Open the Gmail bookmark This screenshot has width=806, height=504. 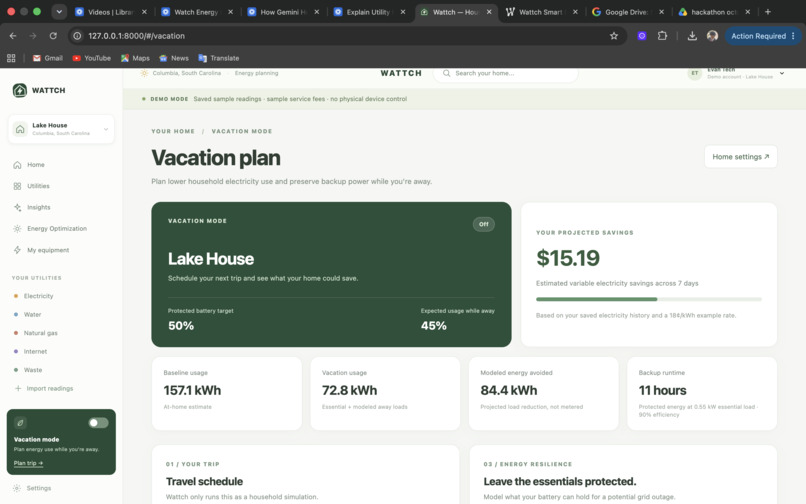(x=48, y=58)
